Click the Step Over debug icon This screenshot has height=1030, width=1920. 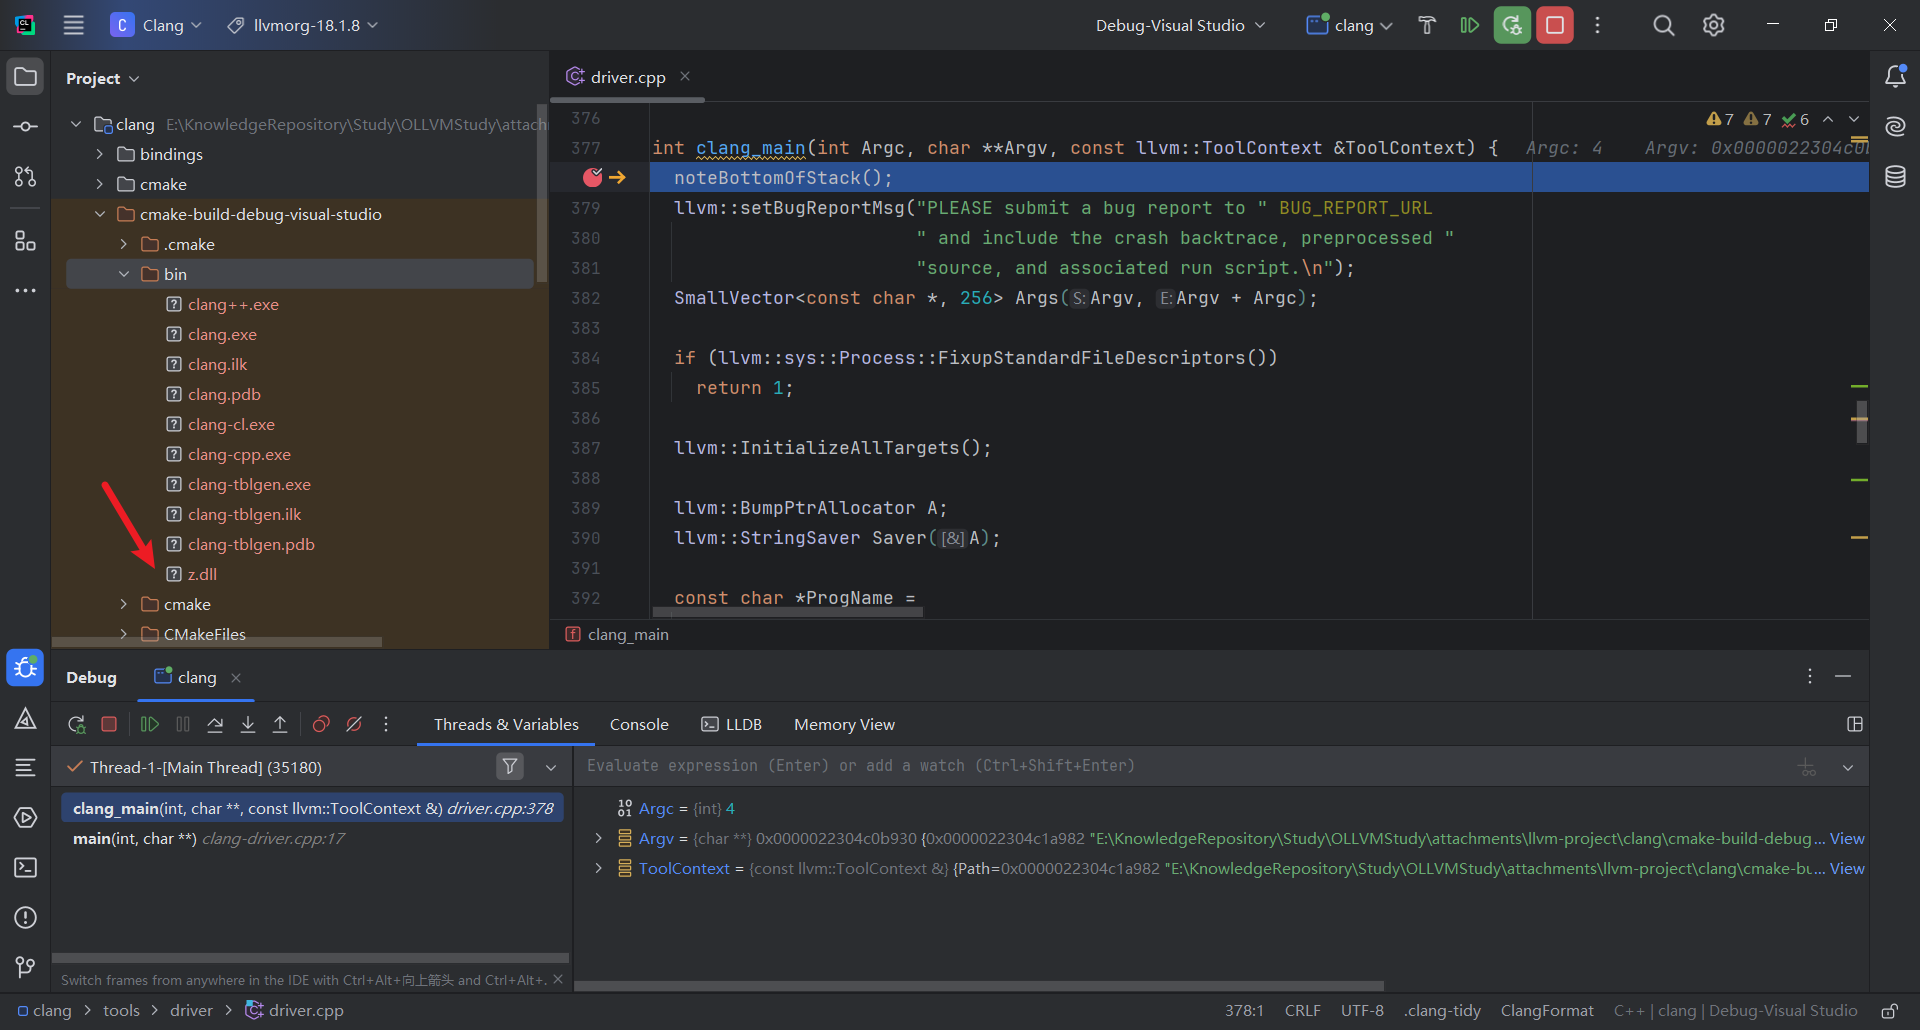[x=215, y=724]
